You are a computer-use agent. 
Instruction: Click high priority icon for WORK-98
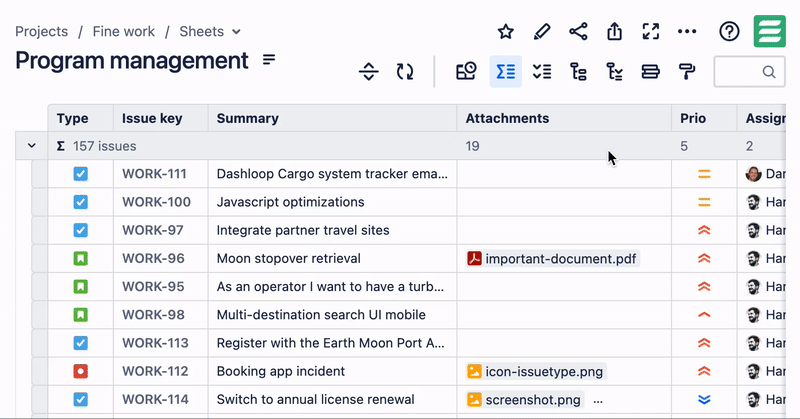(x=704, y=315)
